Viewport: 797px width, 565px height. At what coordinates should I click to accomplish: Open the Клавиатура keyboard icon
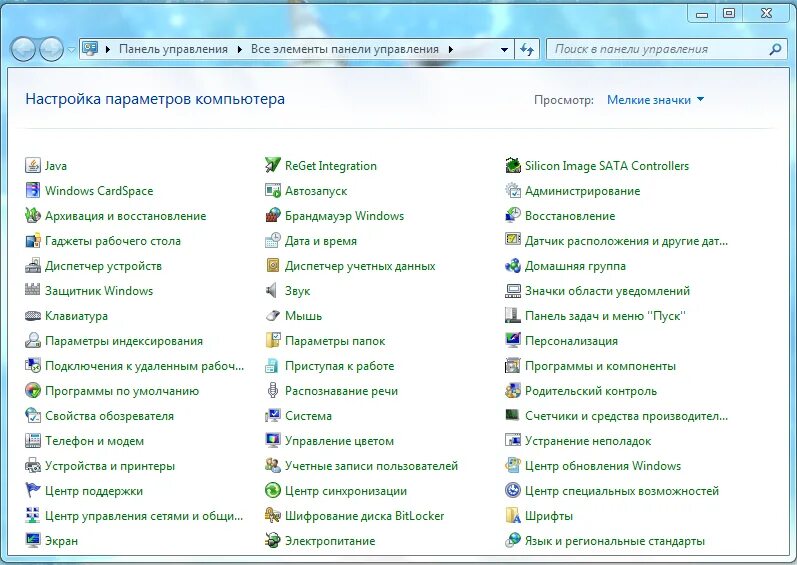[33, 316]
